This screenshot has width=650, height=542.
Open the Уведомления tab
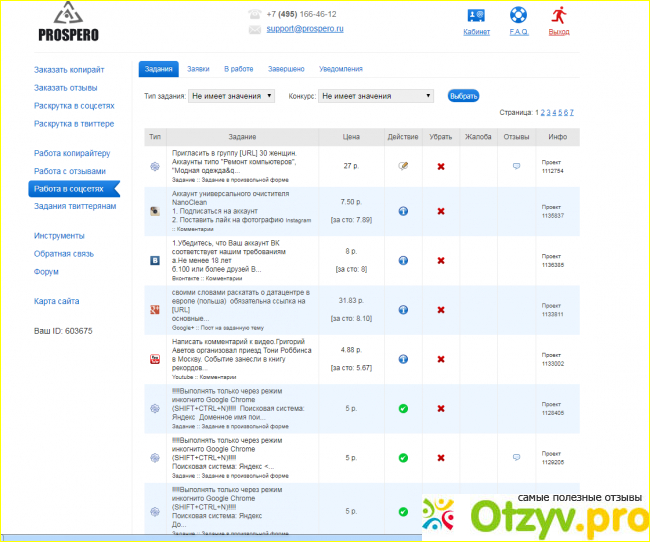coord(340,69)
